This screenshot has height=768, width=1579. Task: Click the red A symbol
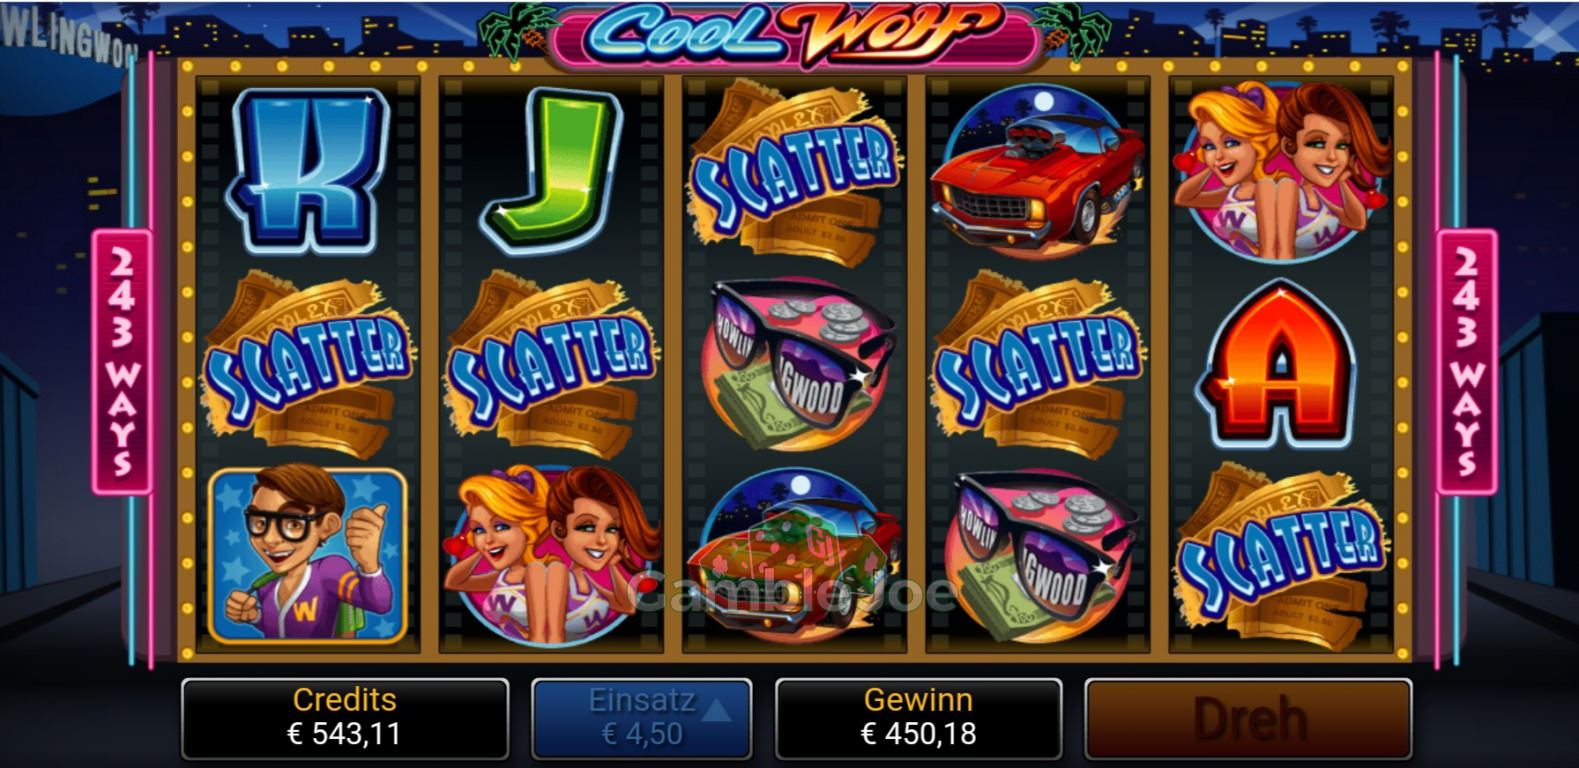[1280, 364]
